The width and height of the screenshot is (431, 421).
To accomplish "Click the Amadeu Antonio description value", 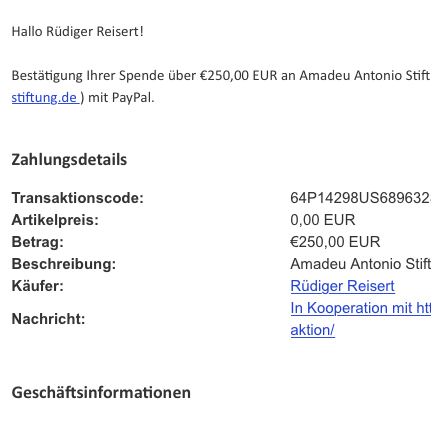I will pos(361,264).
